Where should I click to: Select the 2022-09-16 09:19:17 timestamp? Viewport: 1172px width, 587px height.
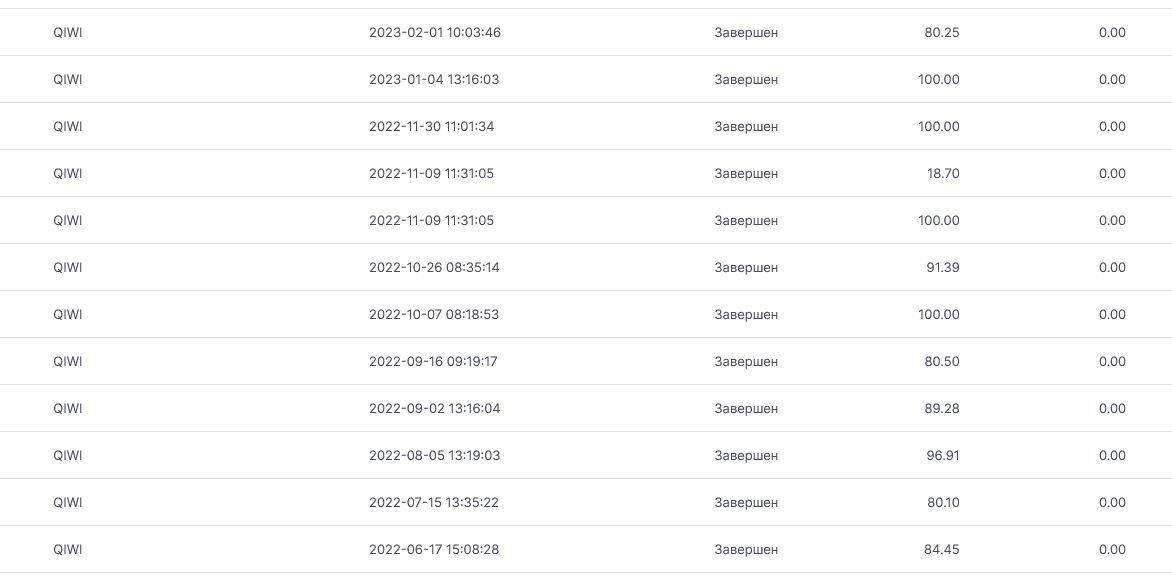pos(433,362)
